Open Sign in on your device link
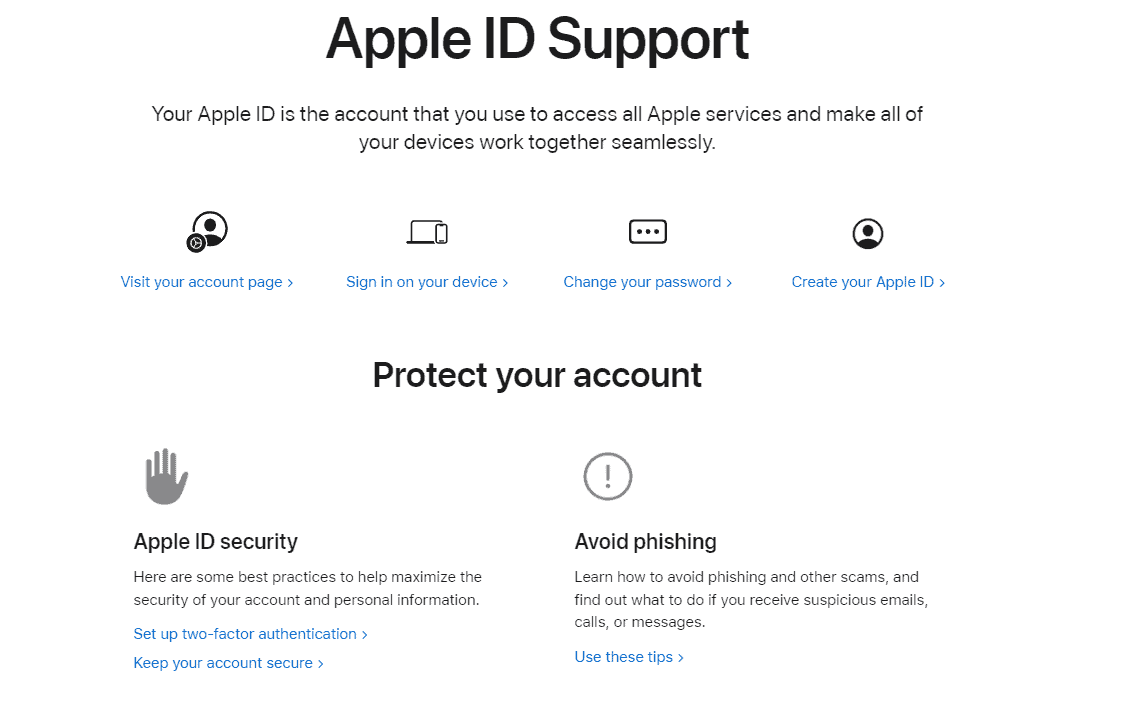The height and width of the screenshot is (708, 1128). point(427,282)
